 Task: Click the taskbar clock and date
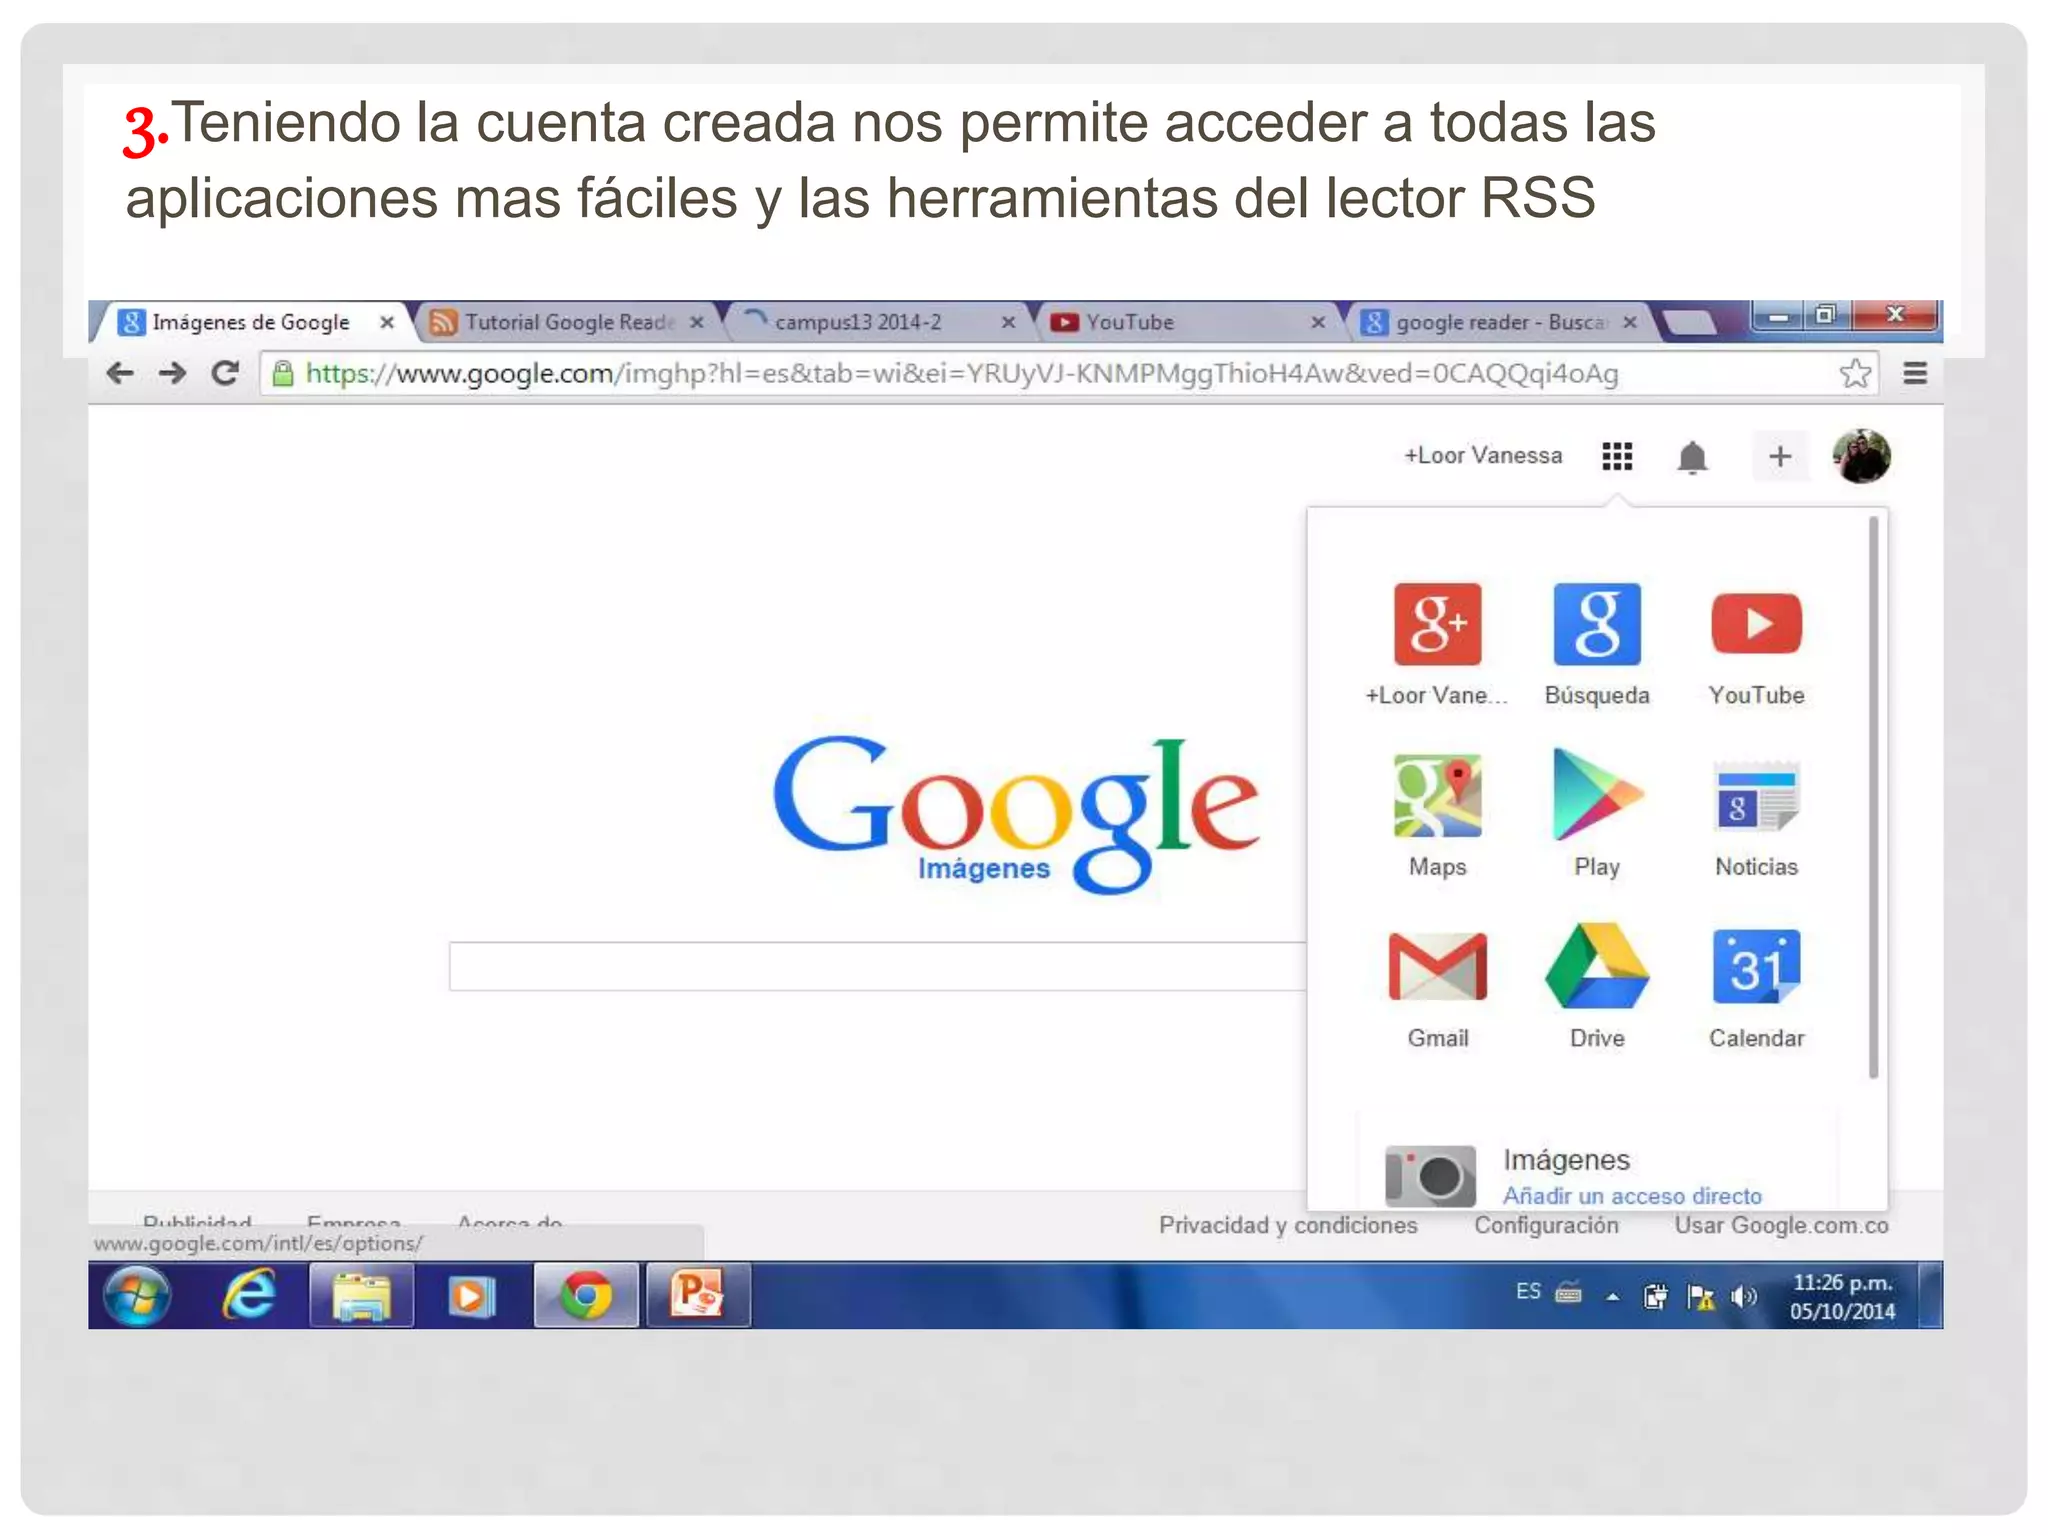tap(1842, 1297)
